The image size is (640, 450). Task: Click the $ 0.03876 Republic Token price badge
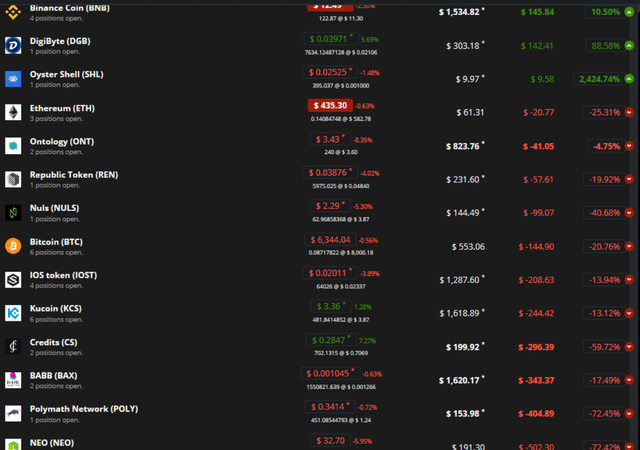(330, 173)
